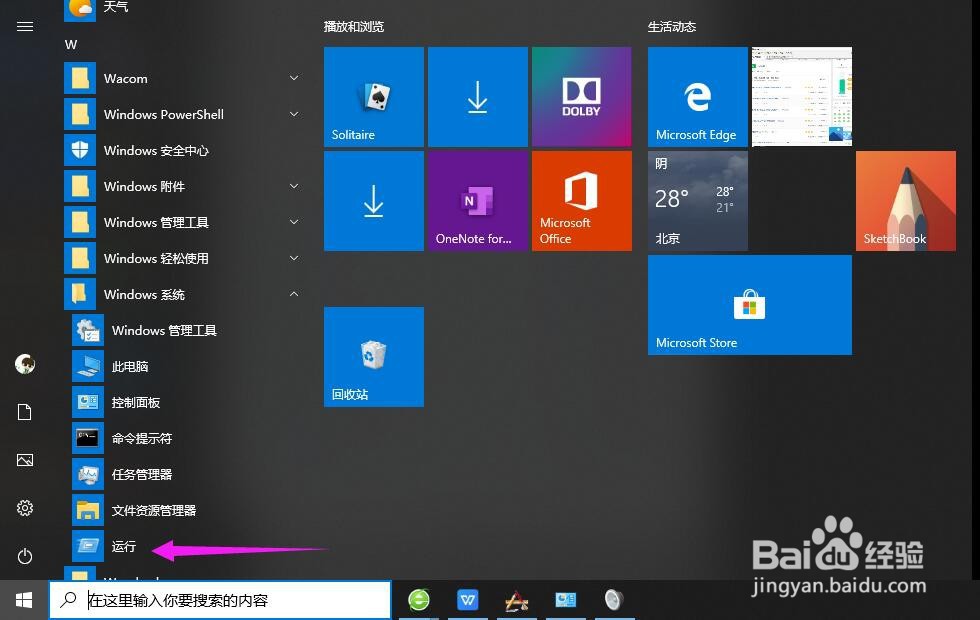This screenshot has height=620, width=980.
Task: Open the photo screenshot live tile
Action: (802, 97)
